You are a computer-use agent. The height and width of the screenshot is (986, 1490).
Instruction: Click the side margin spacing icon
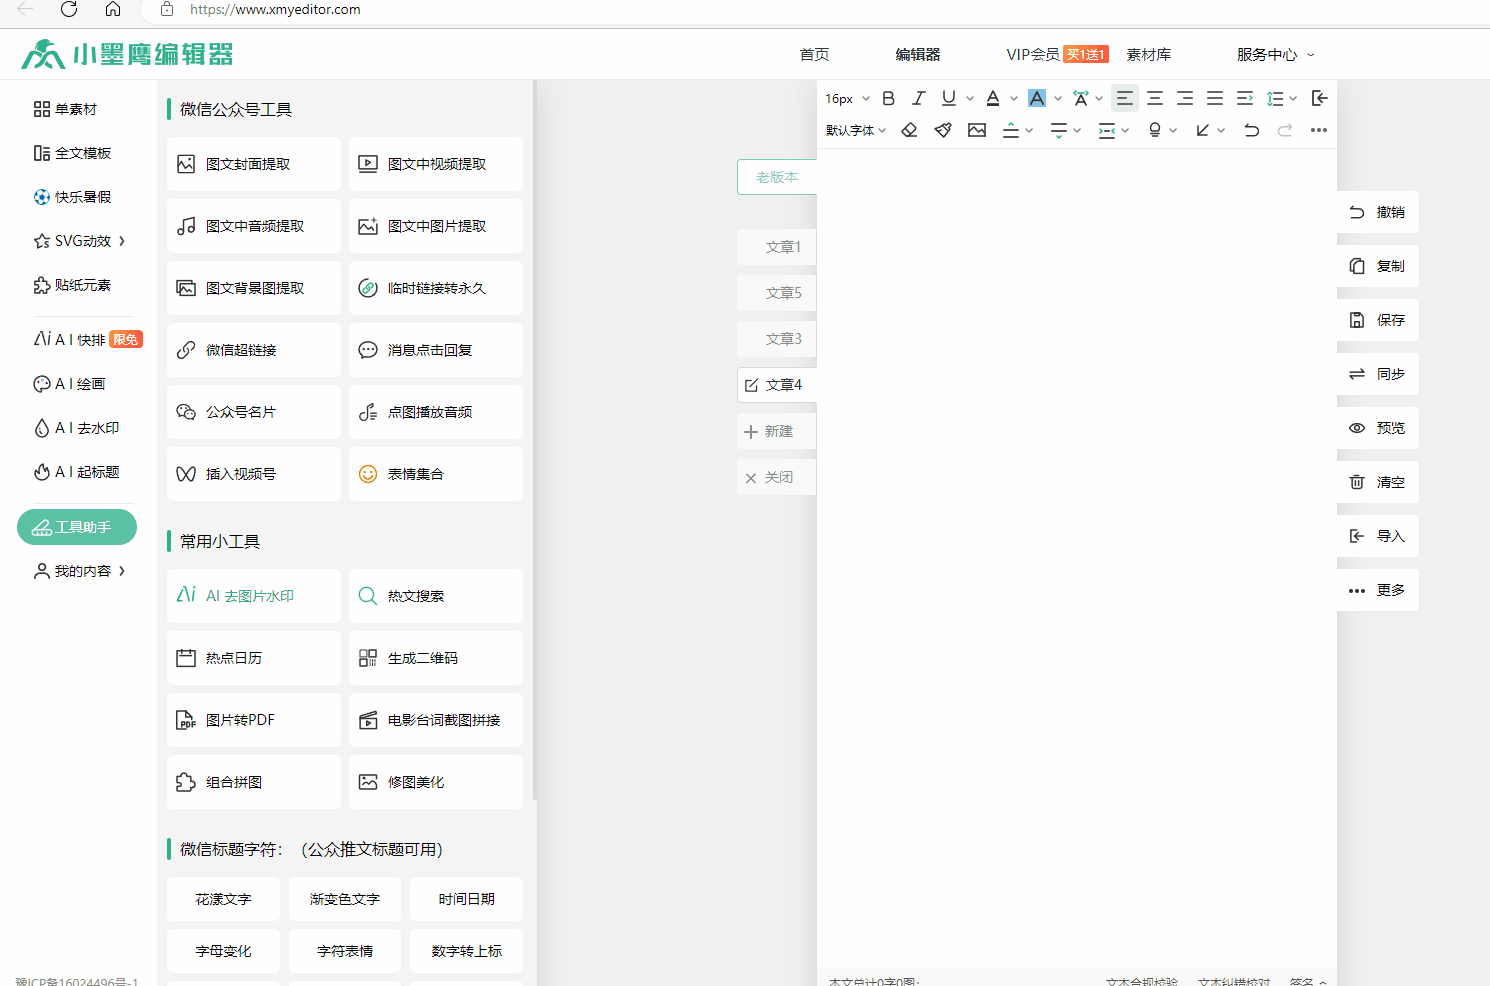pos(1107,130)
